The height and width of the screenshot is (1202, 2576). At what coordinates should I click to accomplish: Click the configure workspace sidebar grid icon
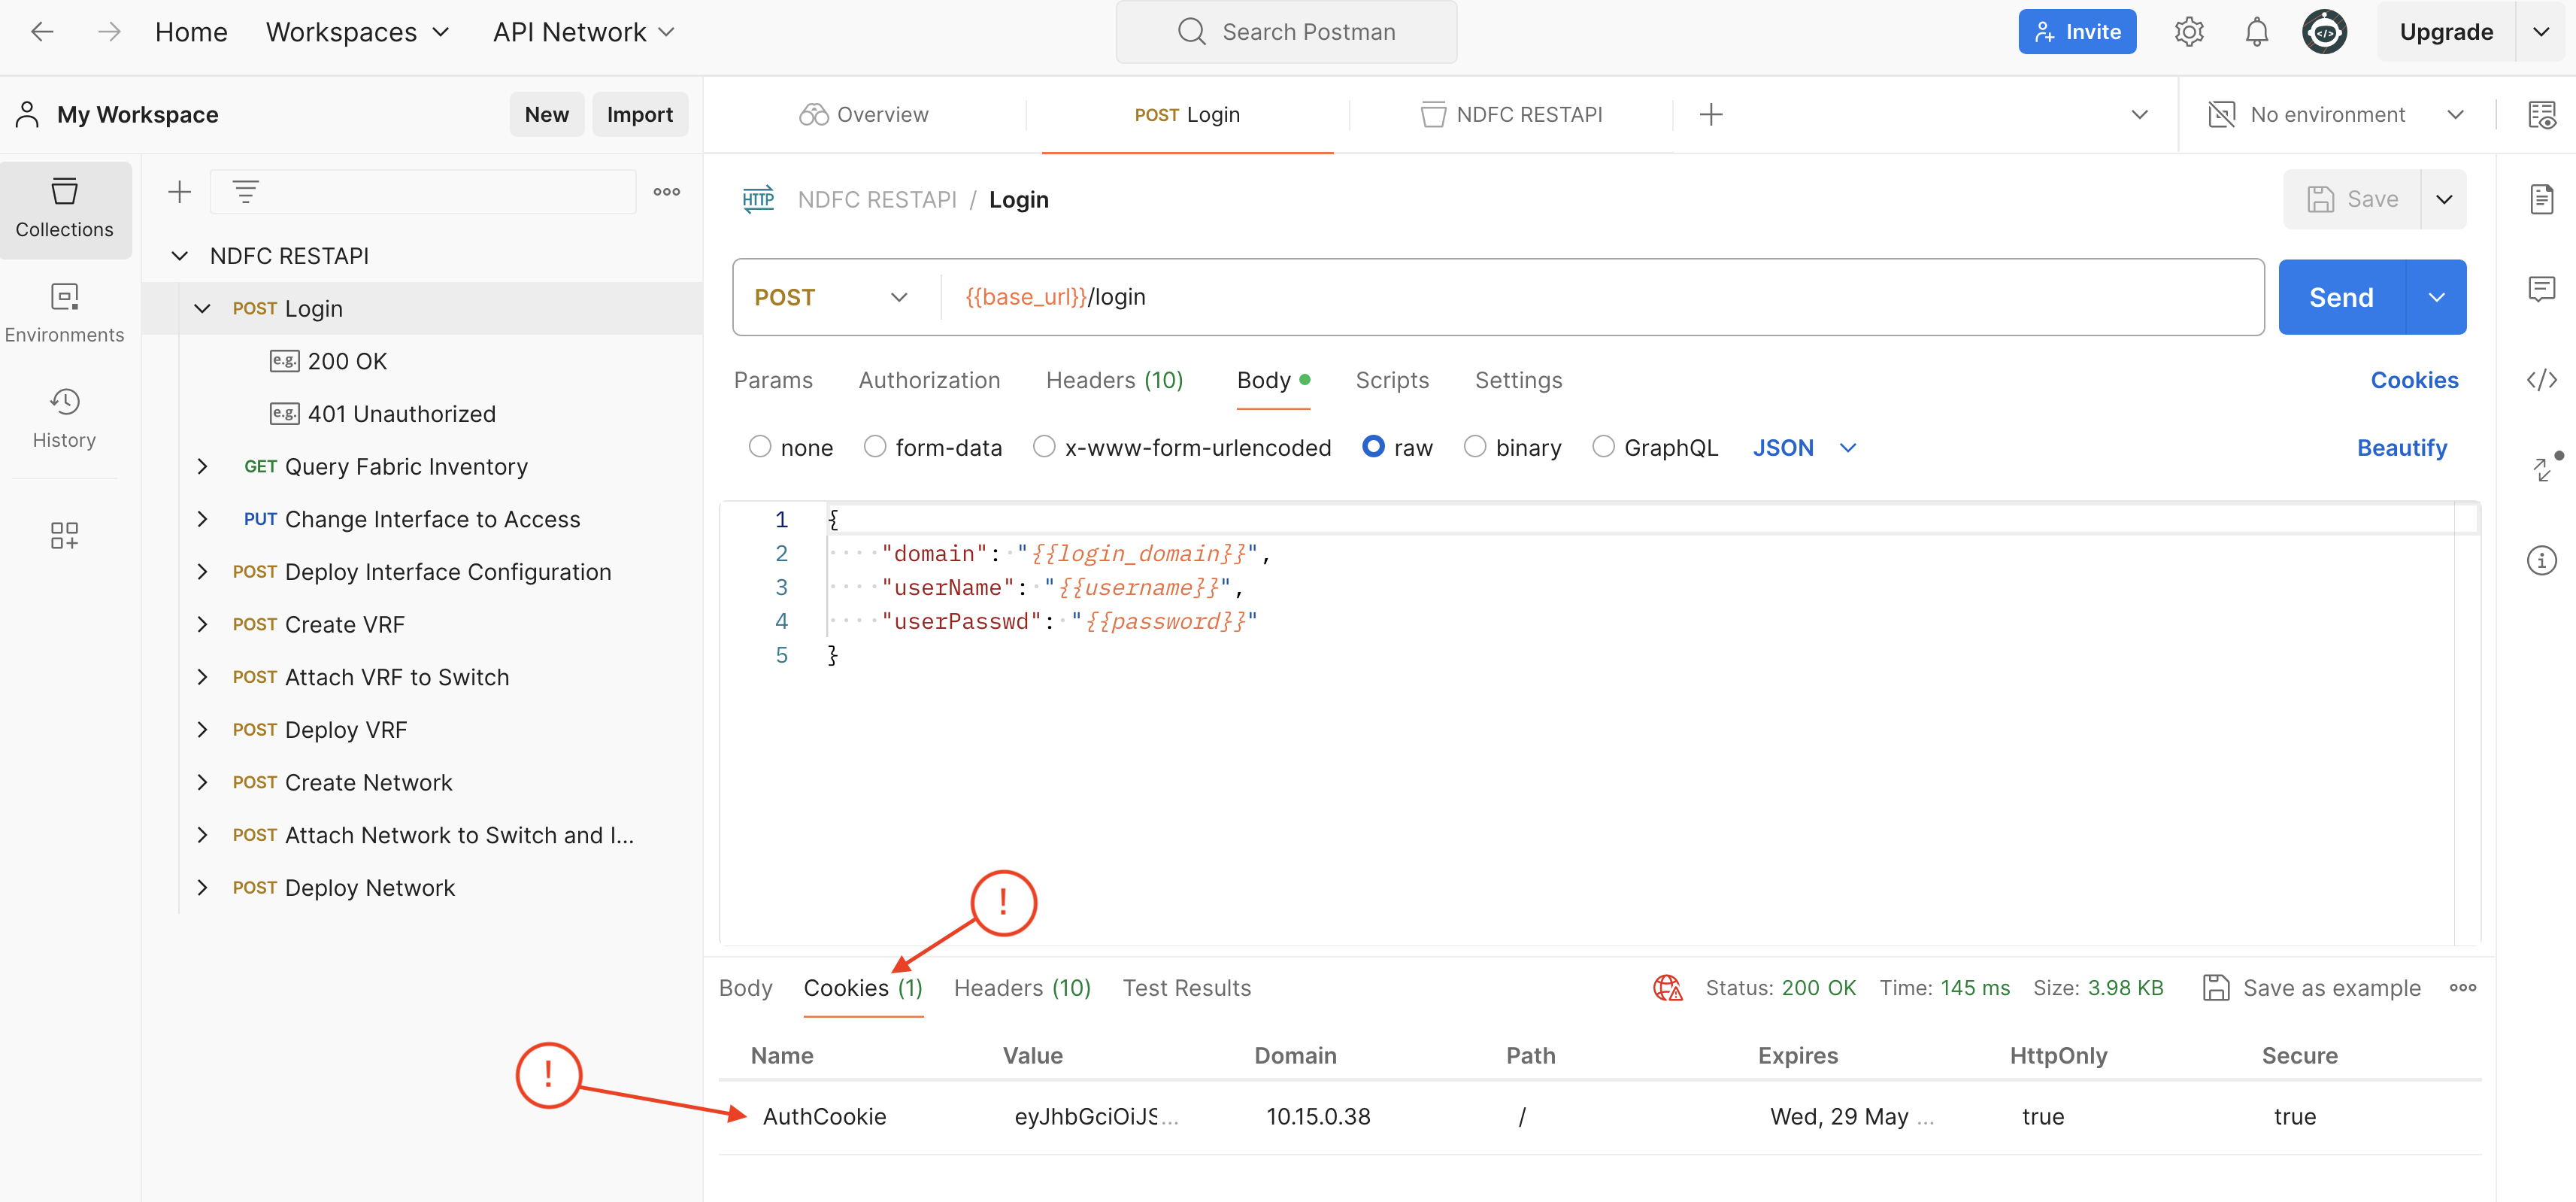(65, 535)
